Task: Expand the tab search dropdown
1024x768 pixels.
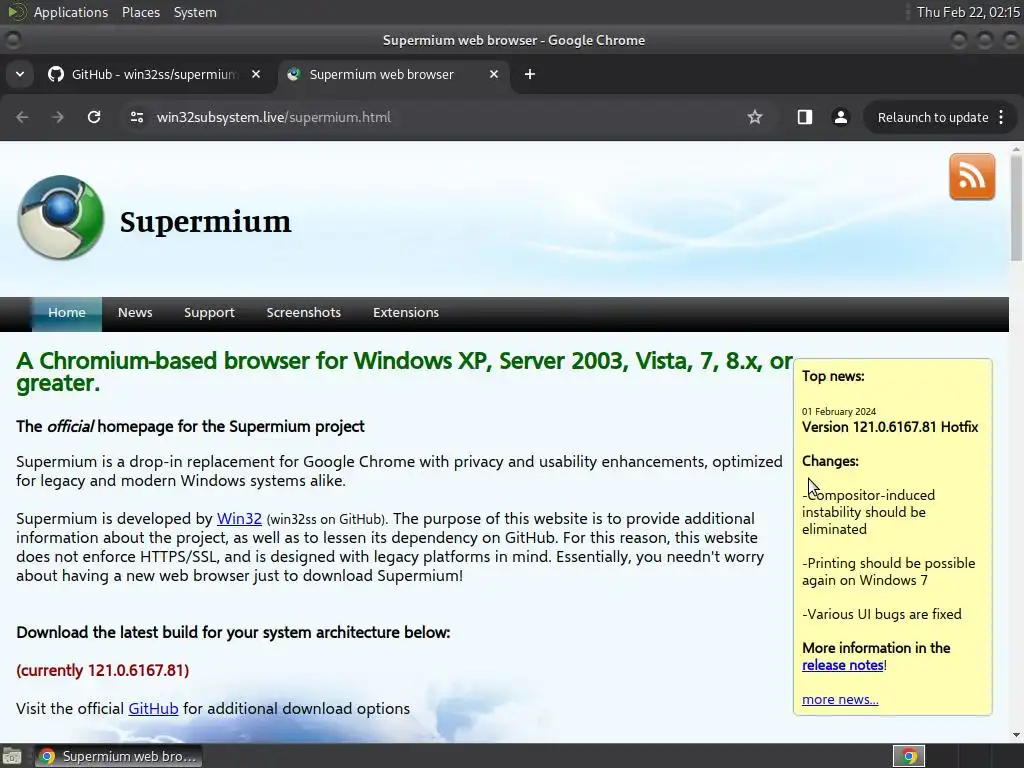Action: pos(20,74)
